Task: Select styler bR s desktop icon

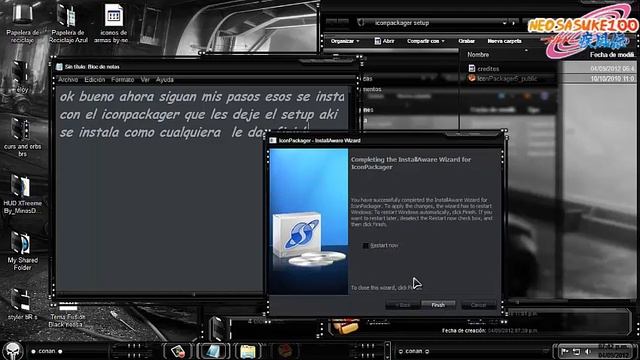Action: 22,304
